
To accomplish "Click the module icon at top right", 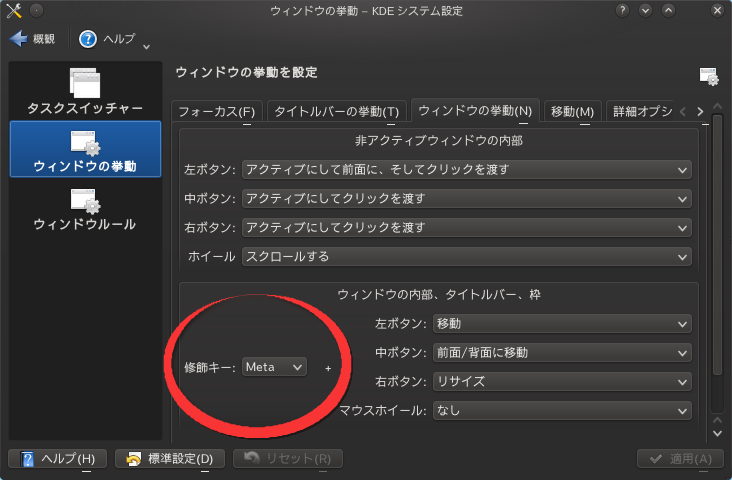I will click(x=708, y=76).
